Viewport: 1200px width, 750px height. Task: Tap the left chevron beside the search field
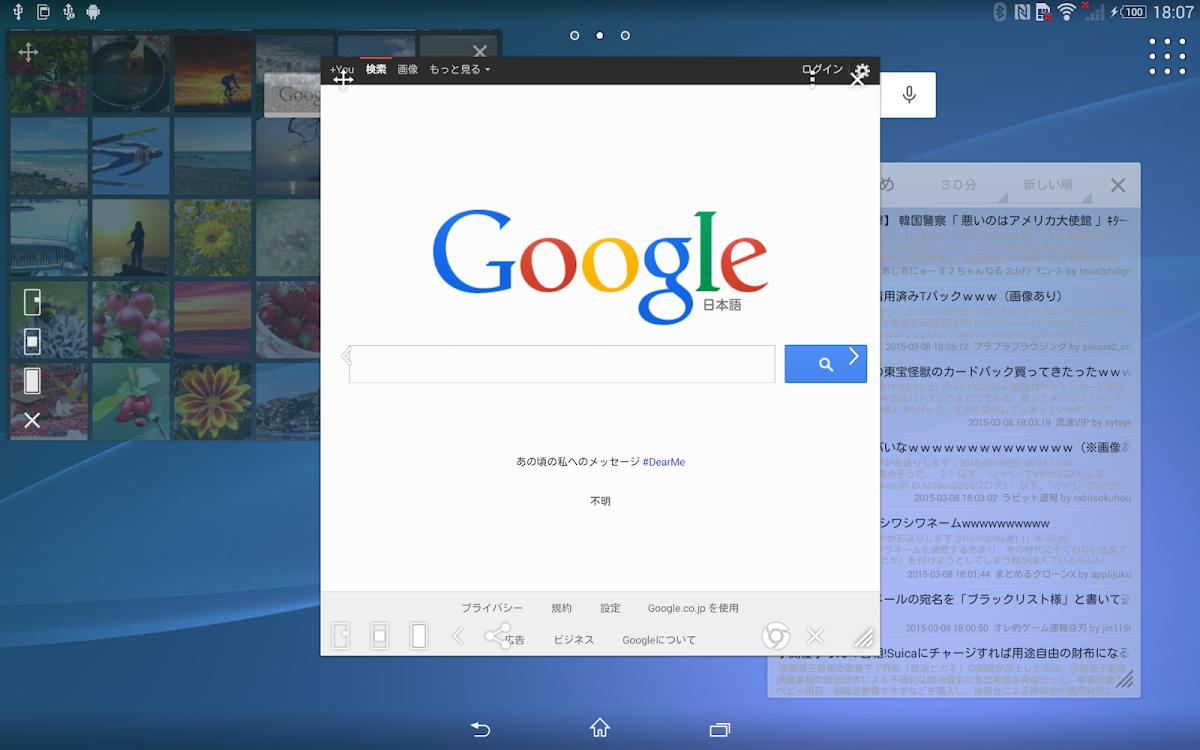point(347,356)
